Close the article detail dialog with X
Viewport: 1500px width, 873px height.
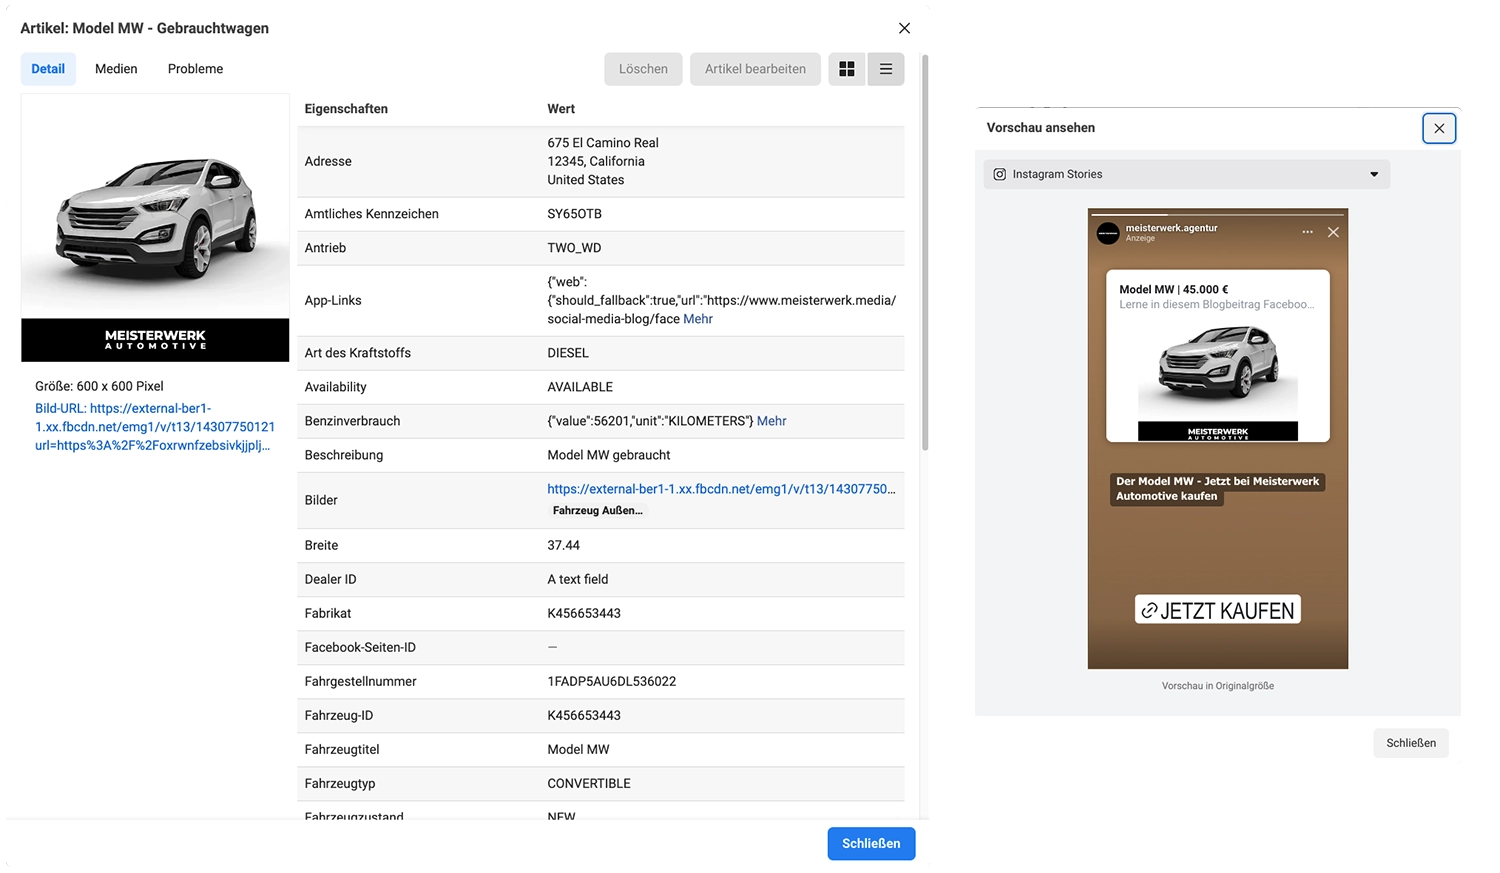coord(904,28)
